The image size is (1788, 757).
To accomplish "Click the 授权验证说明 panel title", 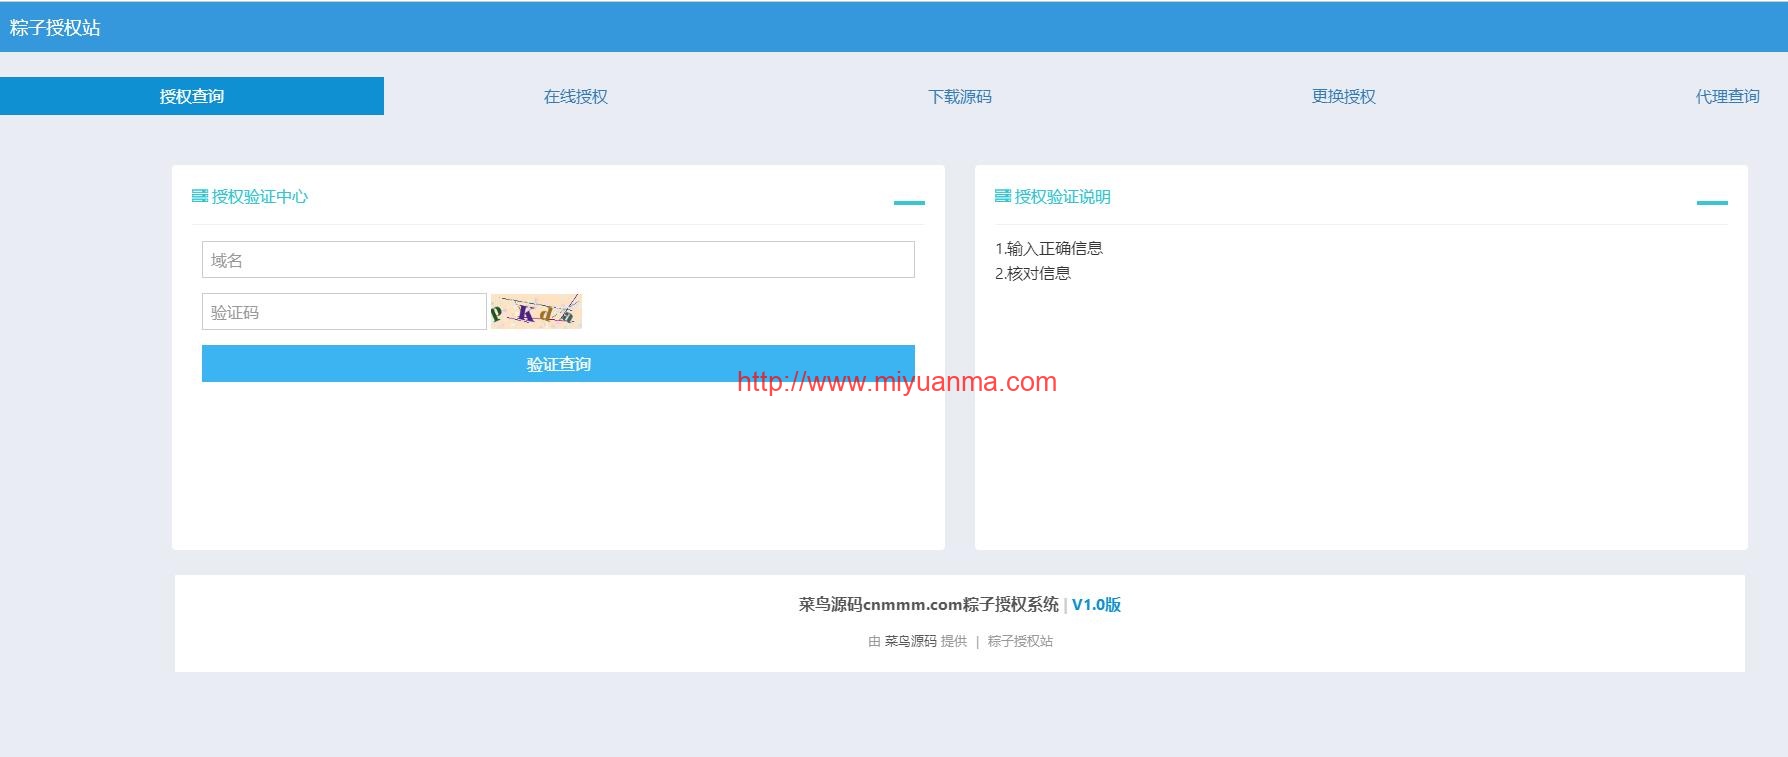I will 1063,196.
